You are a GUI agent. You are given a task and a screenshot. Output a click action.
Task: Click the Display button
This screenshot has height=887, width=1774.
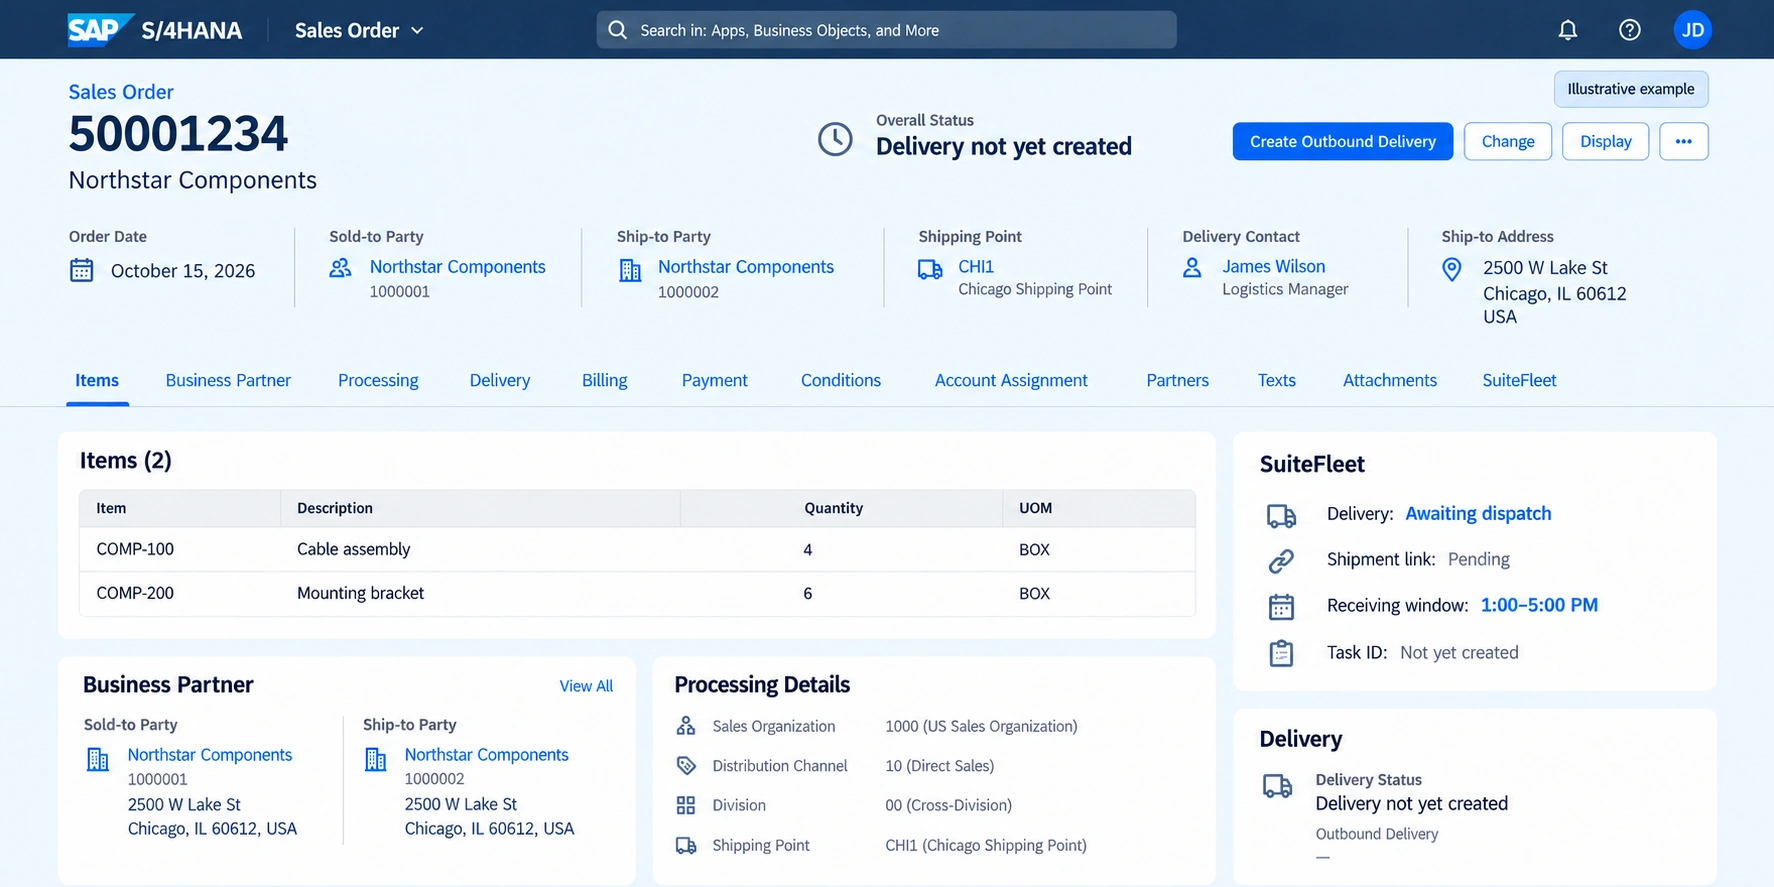pos(1606,141)
